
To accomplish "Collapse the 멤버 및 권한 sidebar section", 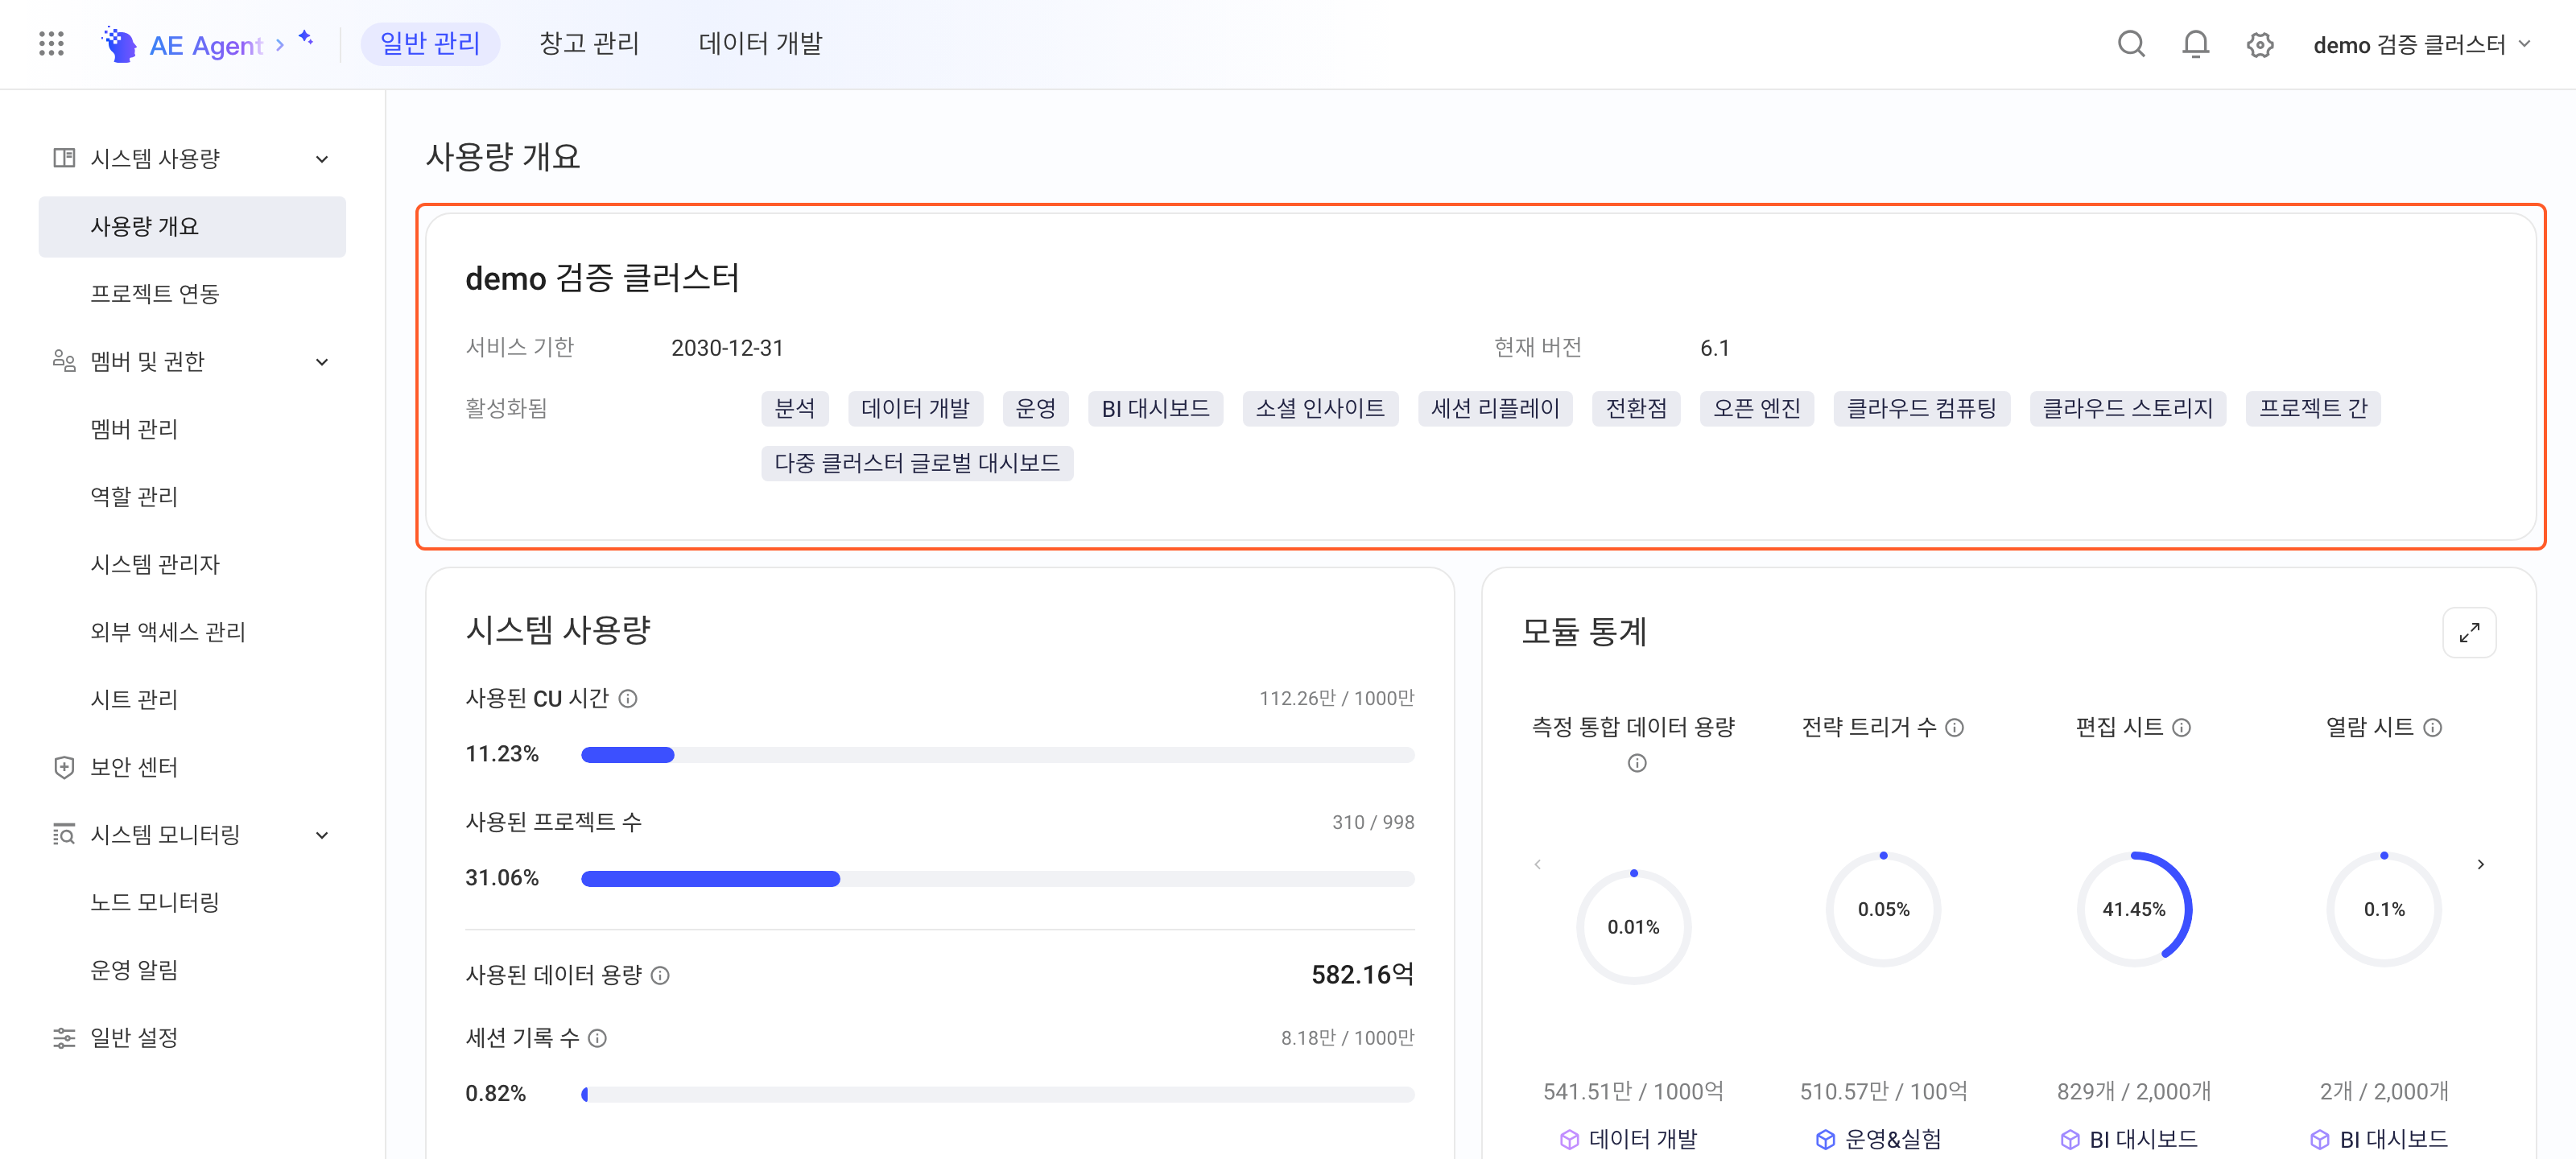I will pyautogui.click(x=322, y=362).
